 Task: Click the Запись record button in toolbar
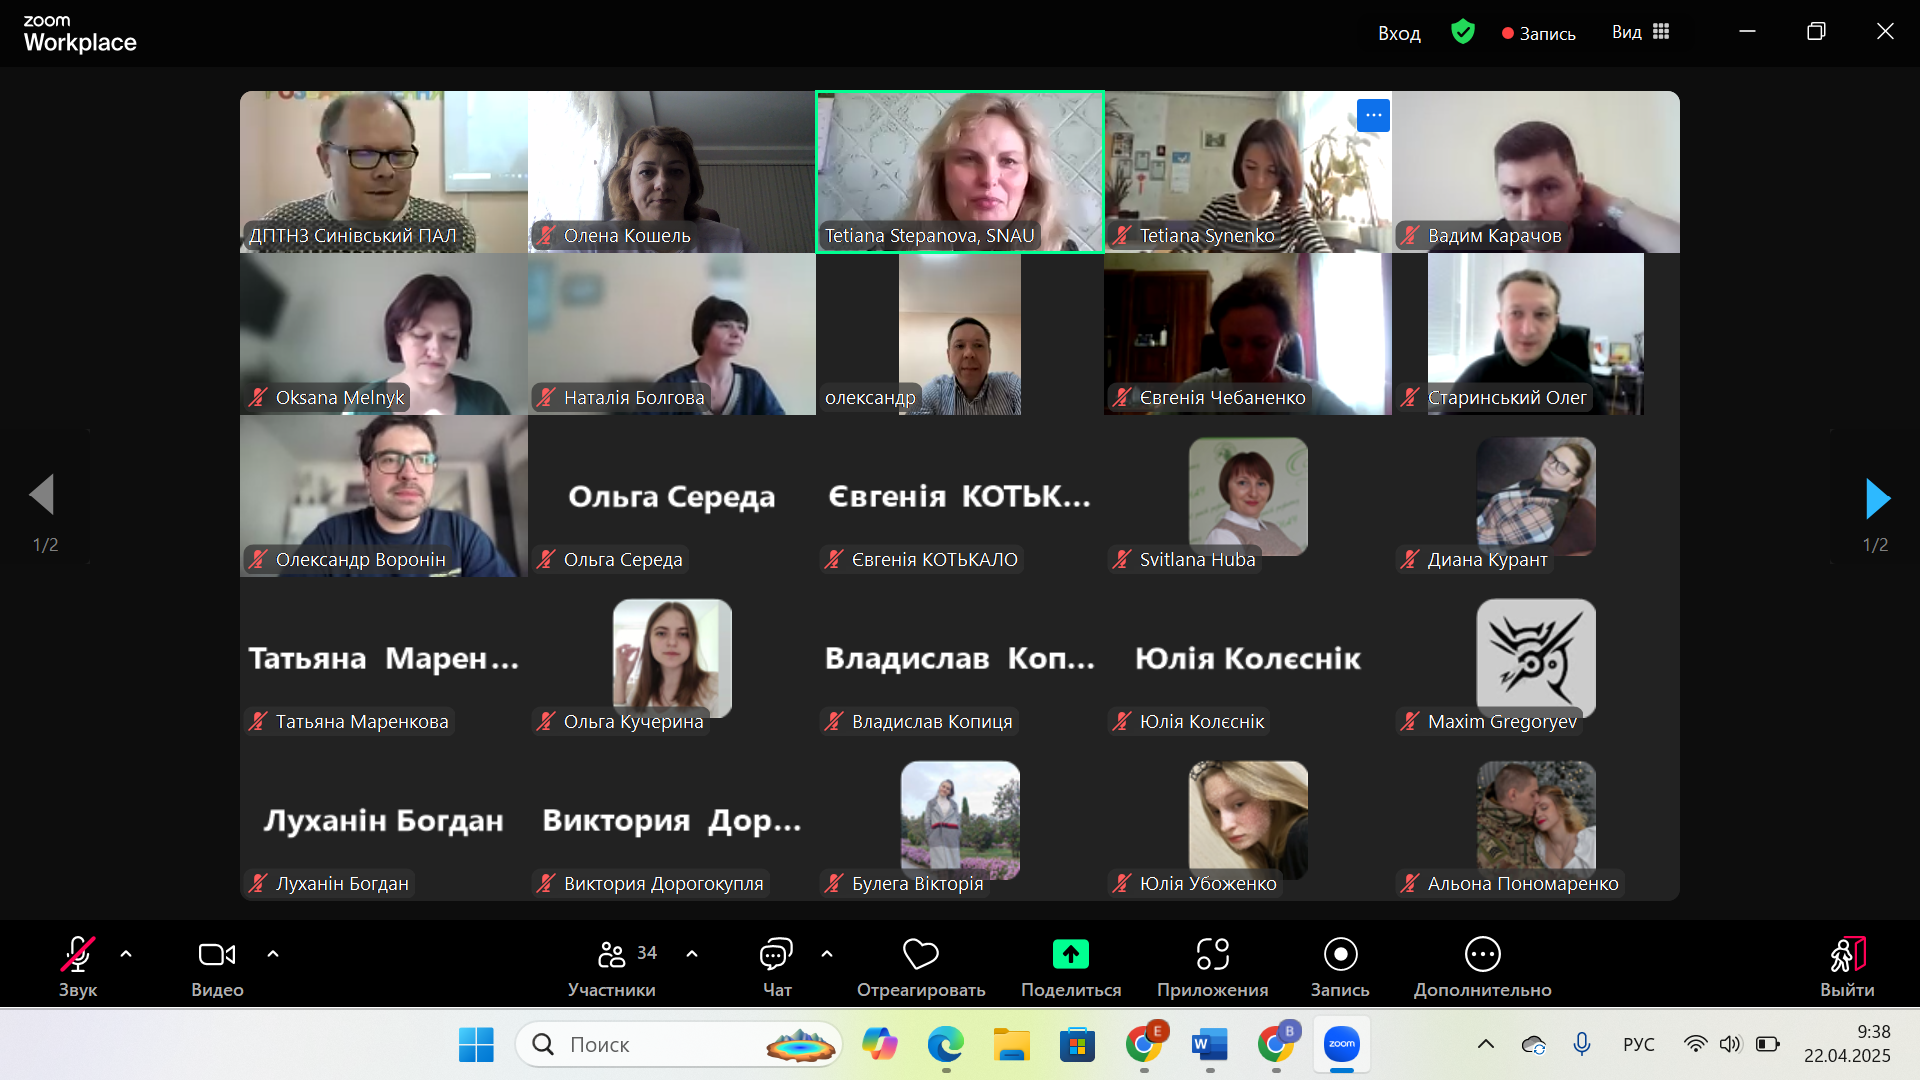[x=1340, y=966]
